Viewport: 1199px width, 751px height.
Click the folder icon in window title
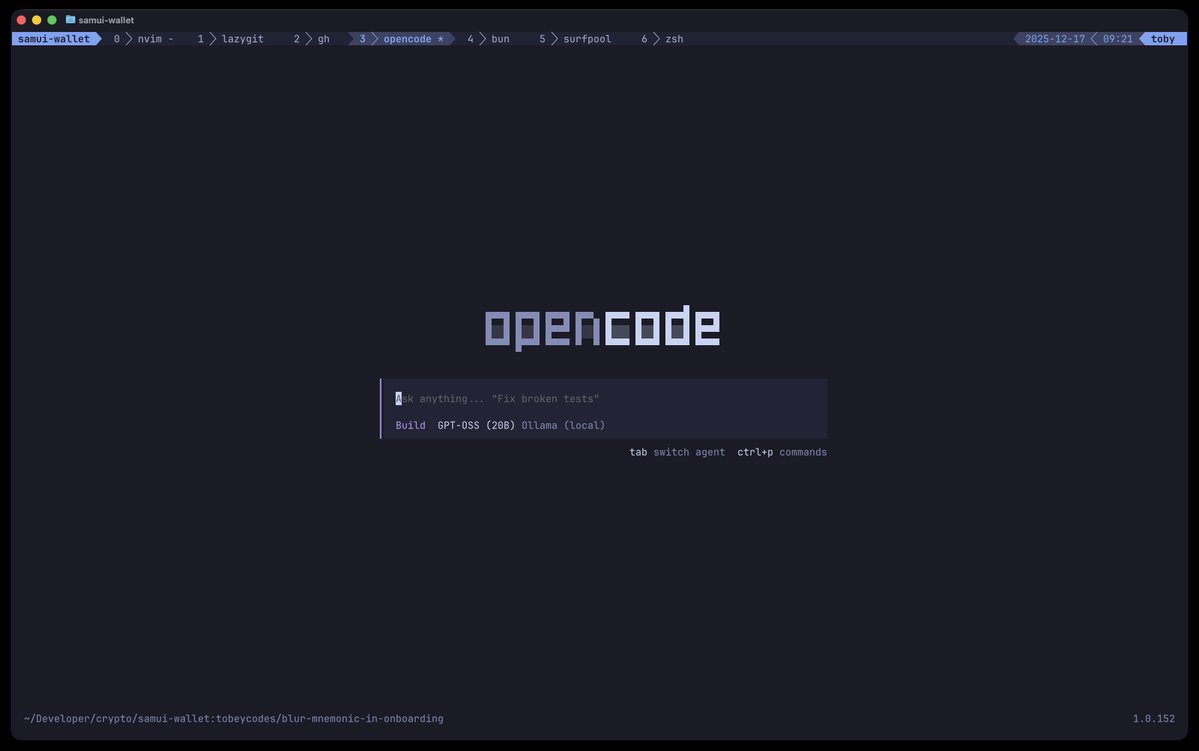click(70, 20)
